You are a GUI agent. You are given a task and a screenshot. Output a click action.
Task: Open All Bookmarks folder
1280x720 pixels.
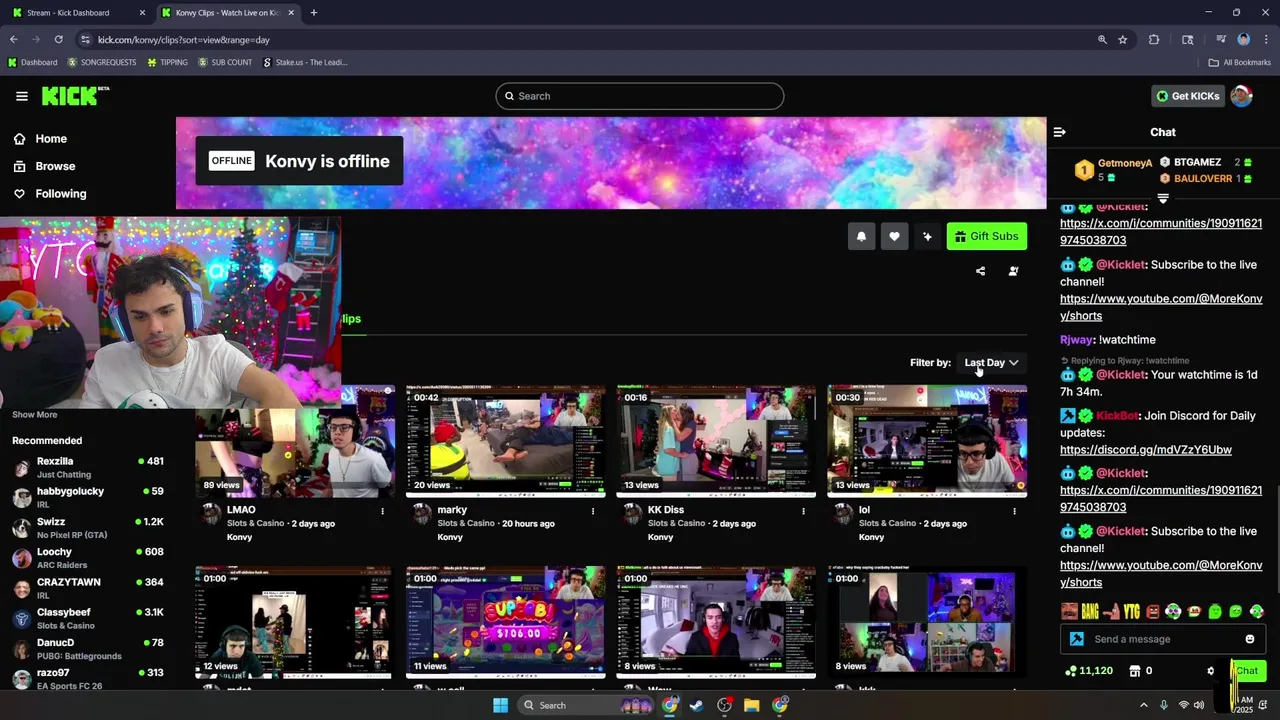(x=1240, y=62)
